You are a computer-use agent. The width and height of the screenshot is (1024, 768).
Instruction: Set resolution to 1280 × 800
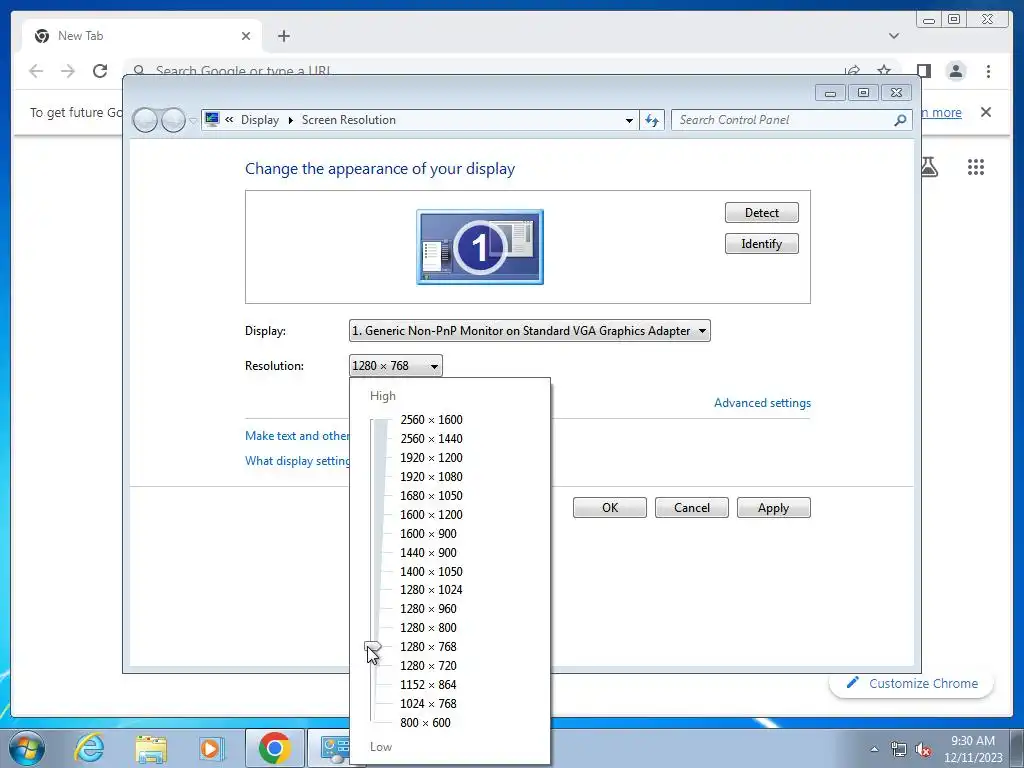pyautogui.click(x=428, y=627)
